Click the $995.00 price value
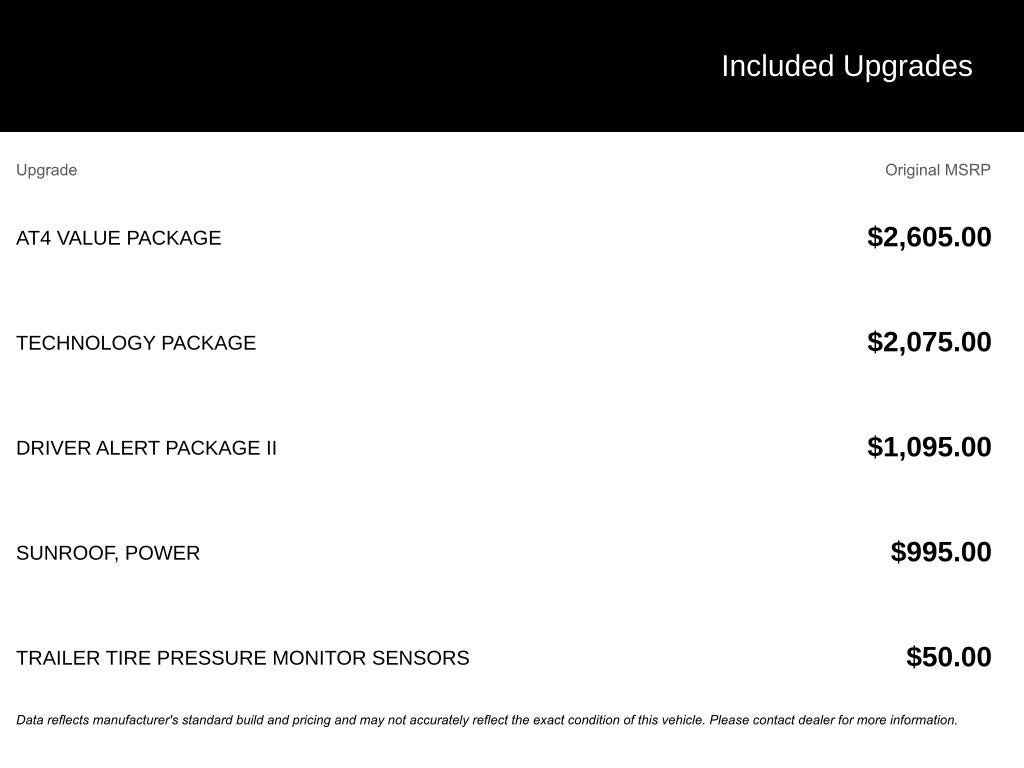 [x=941, y=552]
